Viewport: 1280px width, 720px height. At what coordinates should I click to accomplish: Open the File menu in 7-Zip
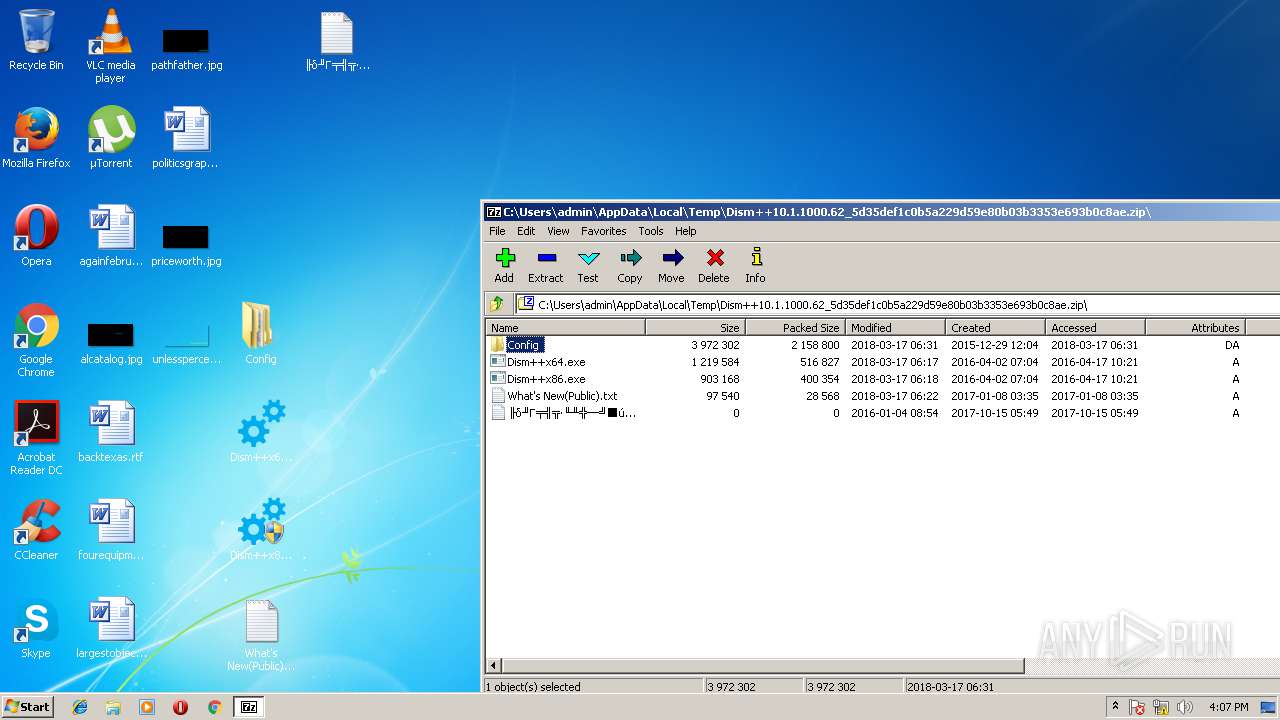(x=497, y=231)
